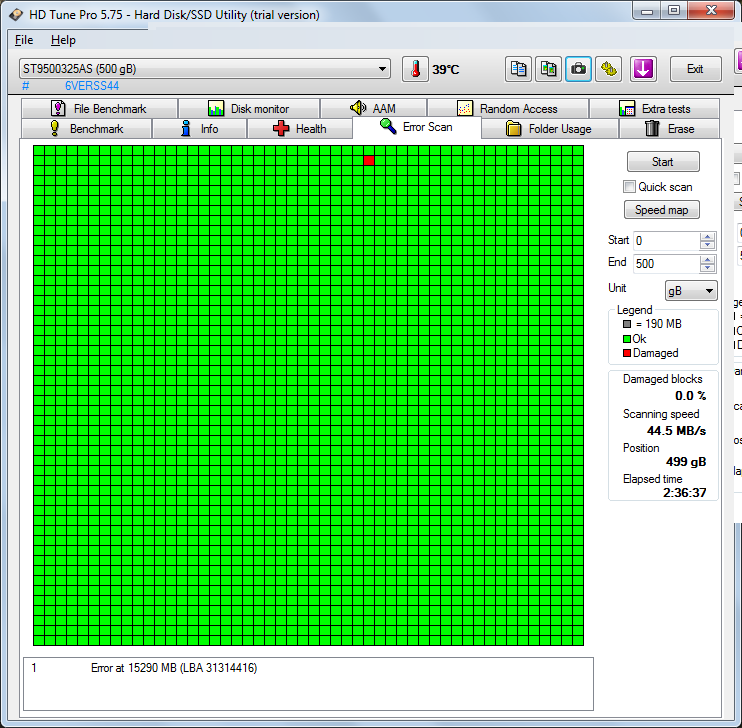Decrease the End value with down arrow

pos(707,267)
